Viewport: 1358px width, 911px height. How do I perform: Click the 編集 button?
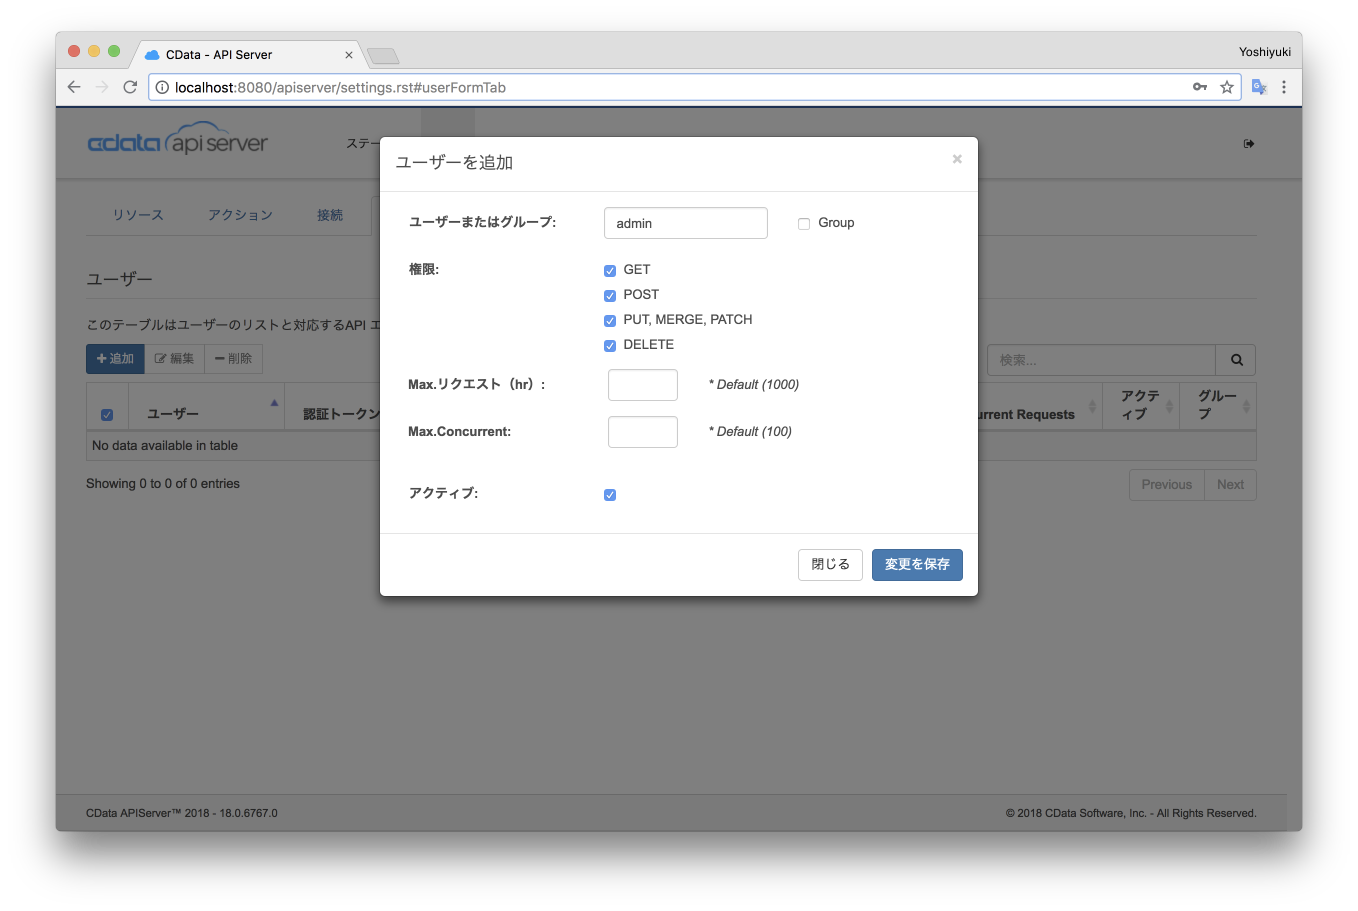point(175,359)
